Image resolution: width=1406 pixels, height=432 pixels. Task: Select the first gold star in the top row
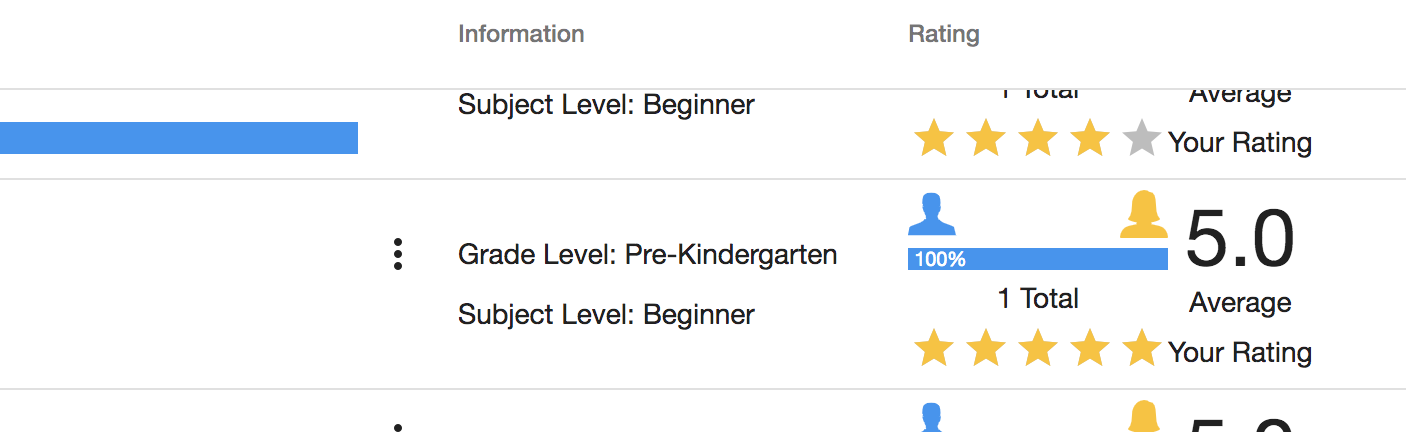934,140
